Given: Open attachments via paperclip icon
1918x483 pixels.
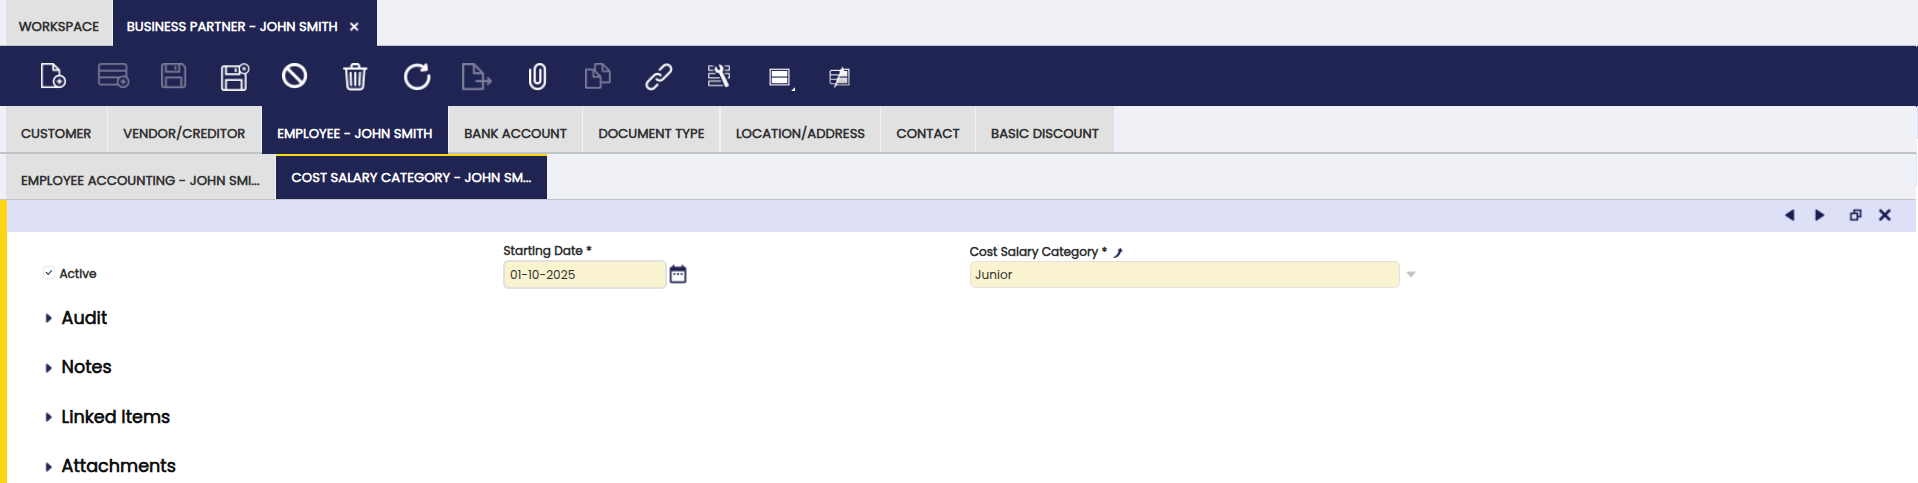Looking at the screenshot, I should [537, 76].
